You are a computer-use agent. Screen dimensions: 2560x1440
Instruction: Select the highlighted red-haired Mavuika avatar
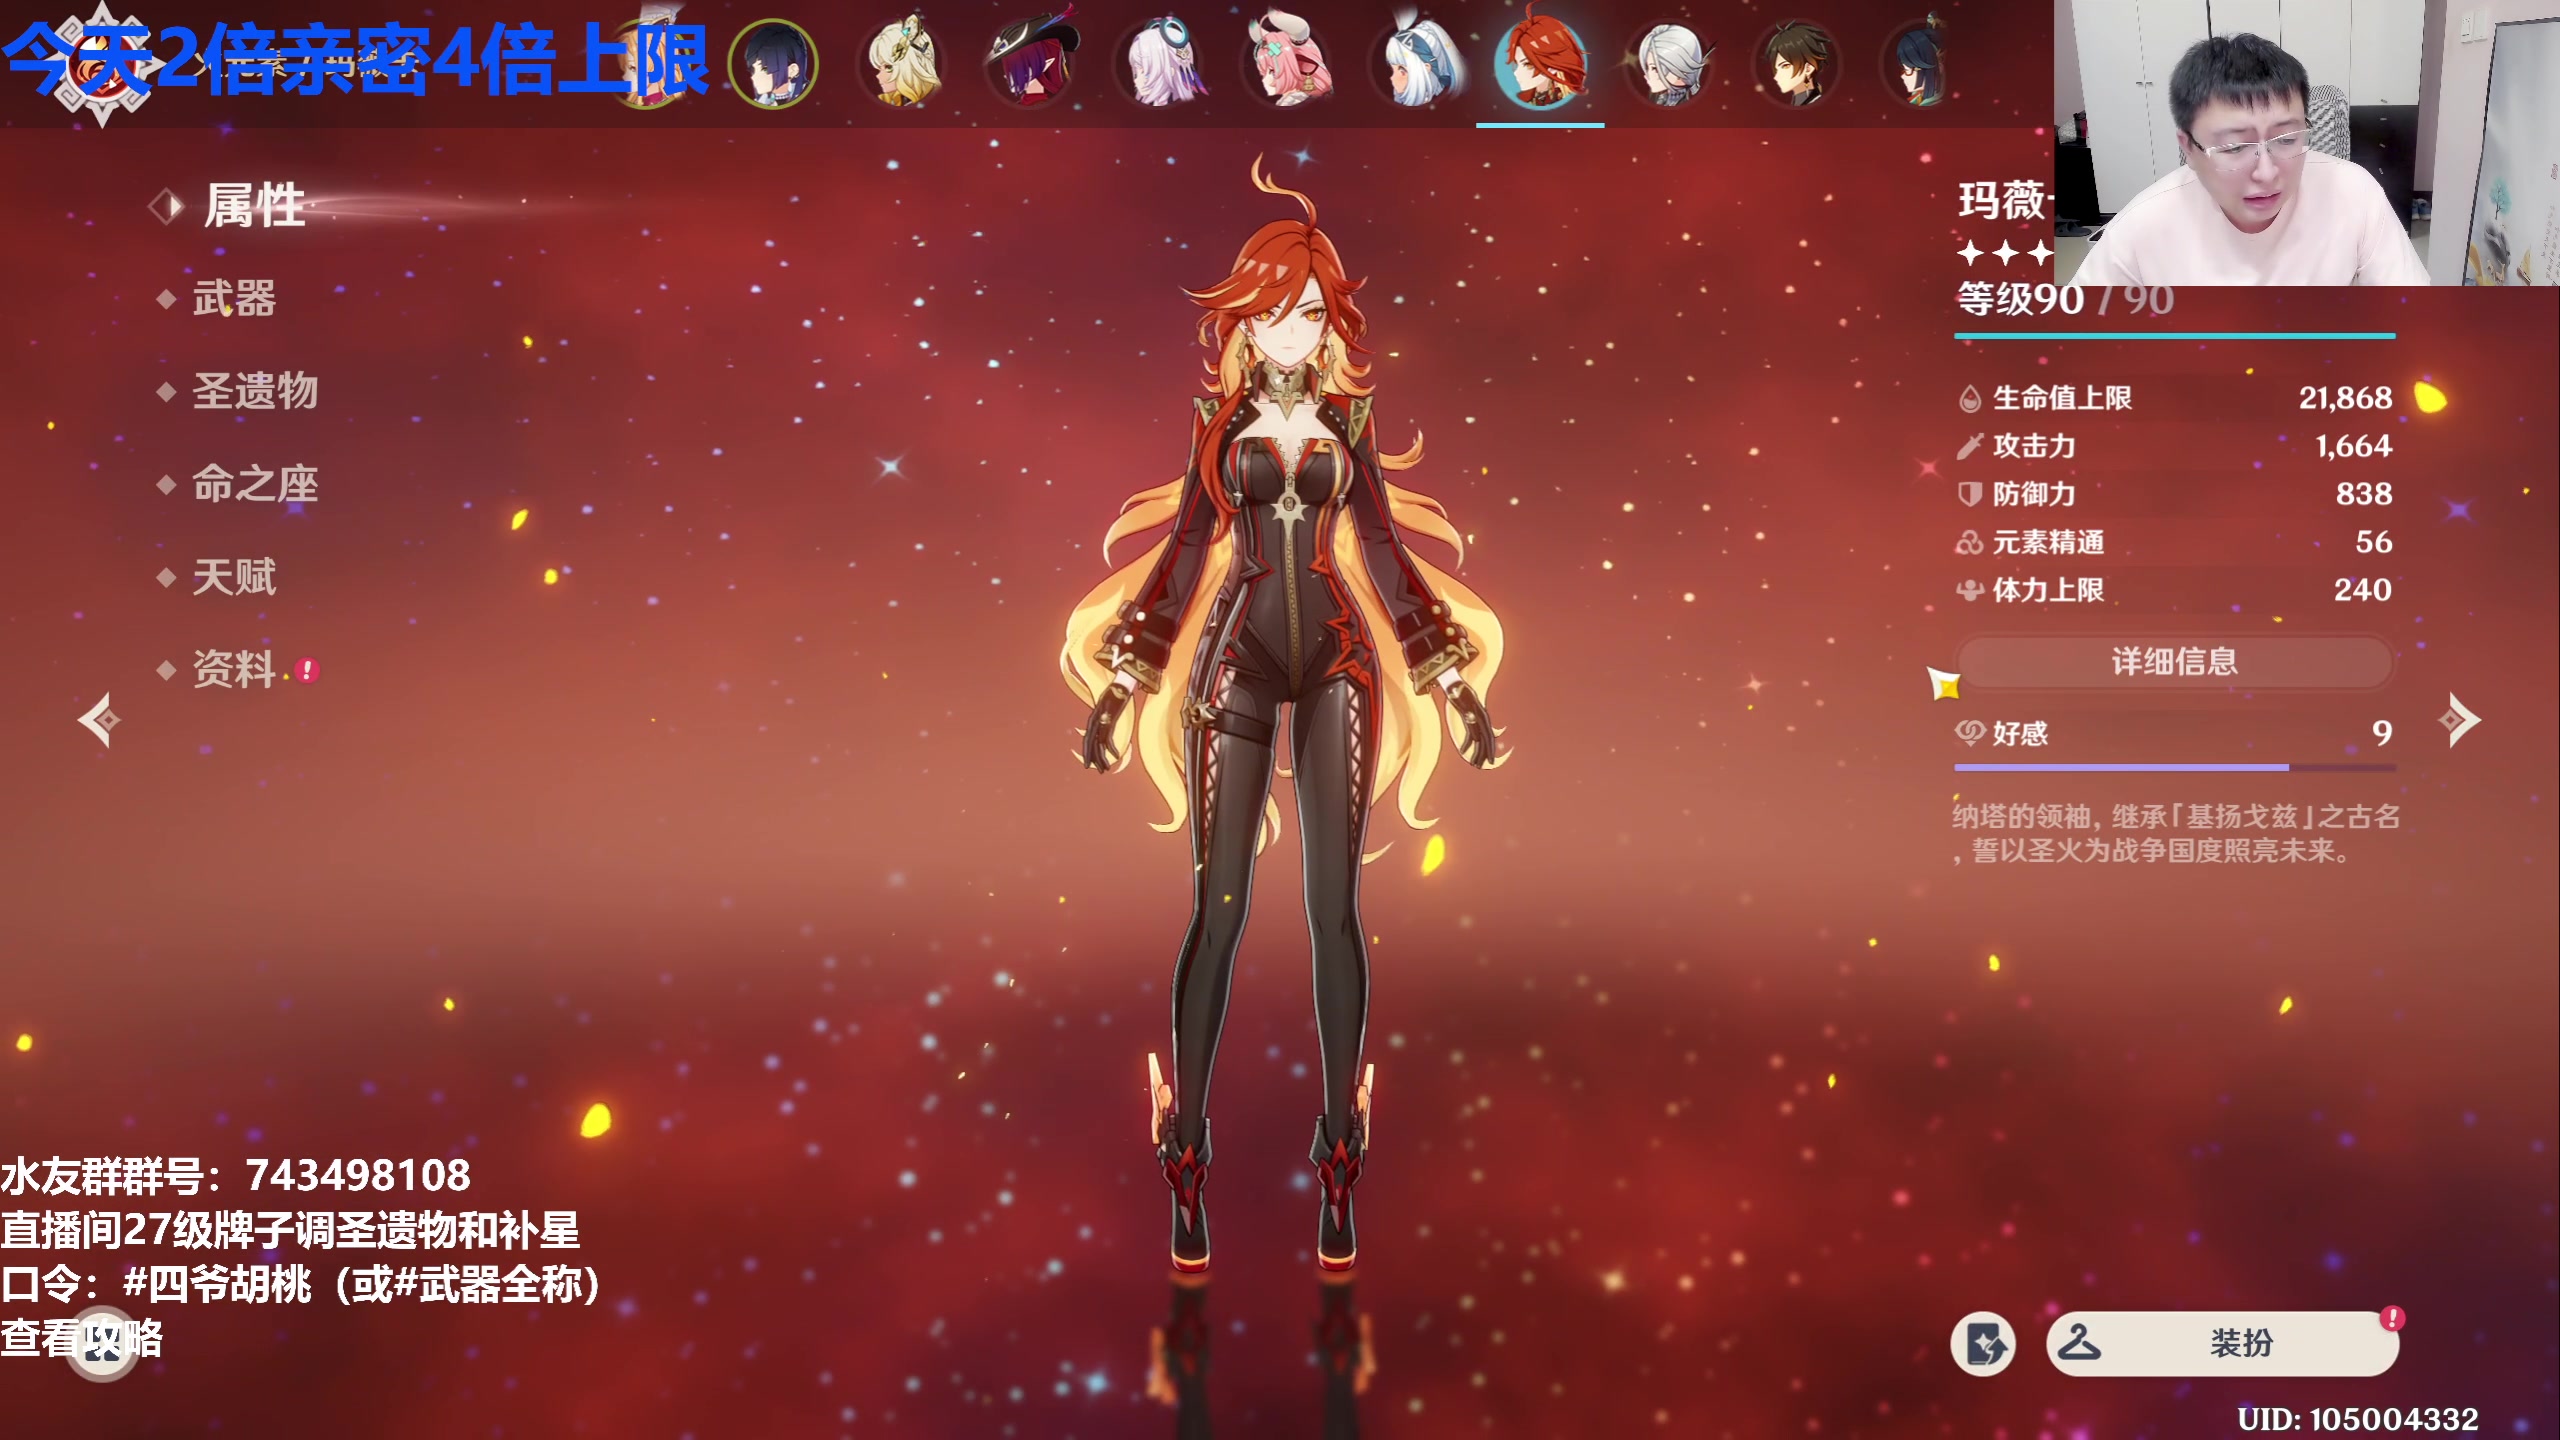pos(1540,62)
